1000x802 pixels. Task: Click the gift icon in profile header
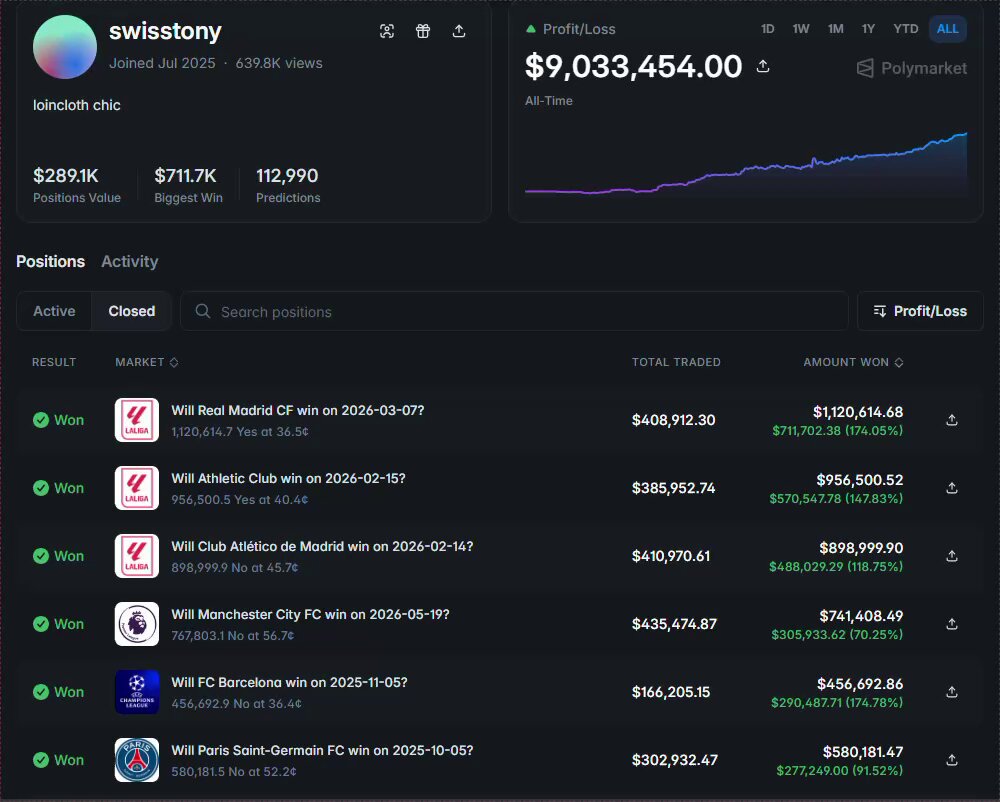coord(423,31)
